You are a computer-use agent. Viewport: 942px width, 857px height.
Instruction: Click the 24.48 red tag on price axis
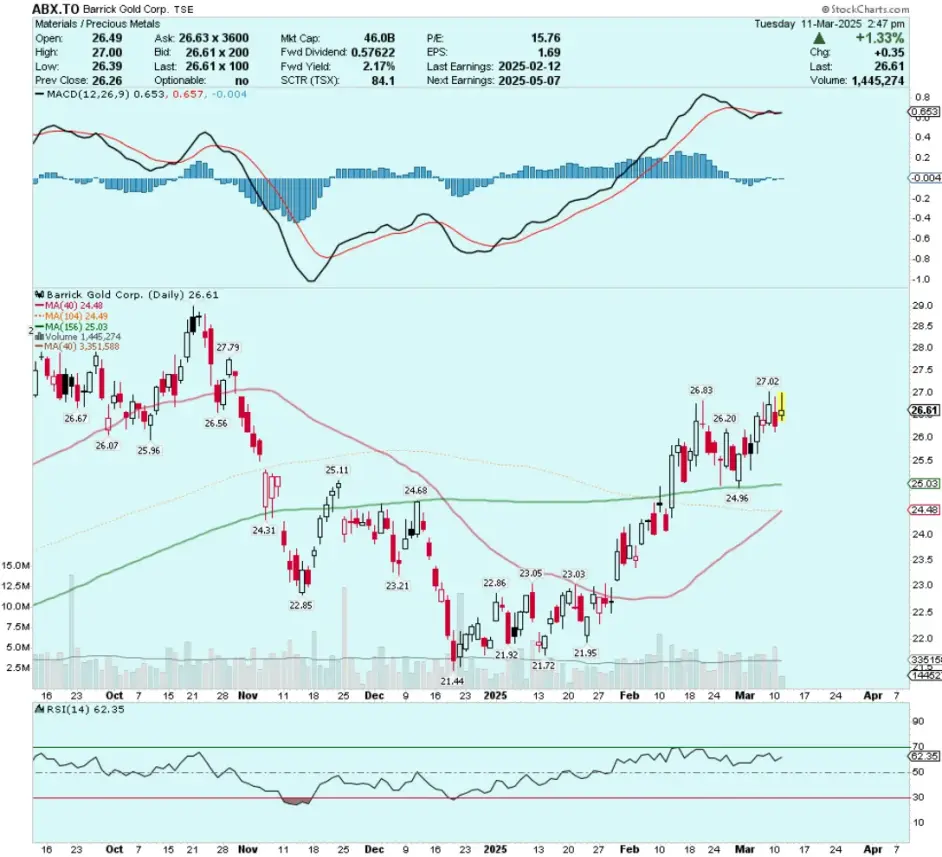click(x=925, y=510)
